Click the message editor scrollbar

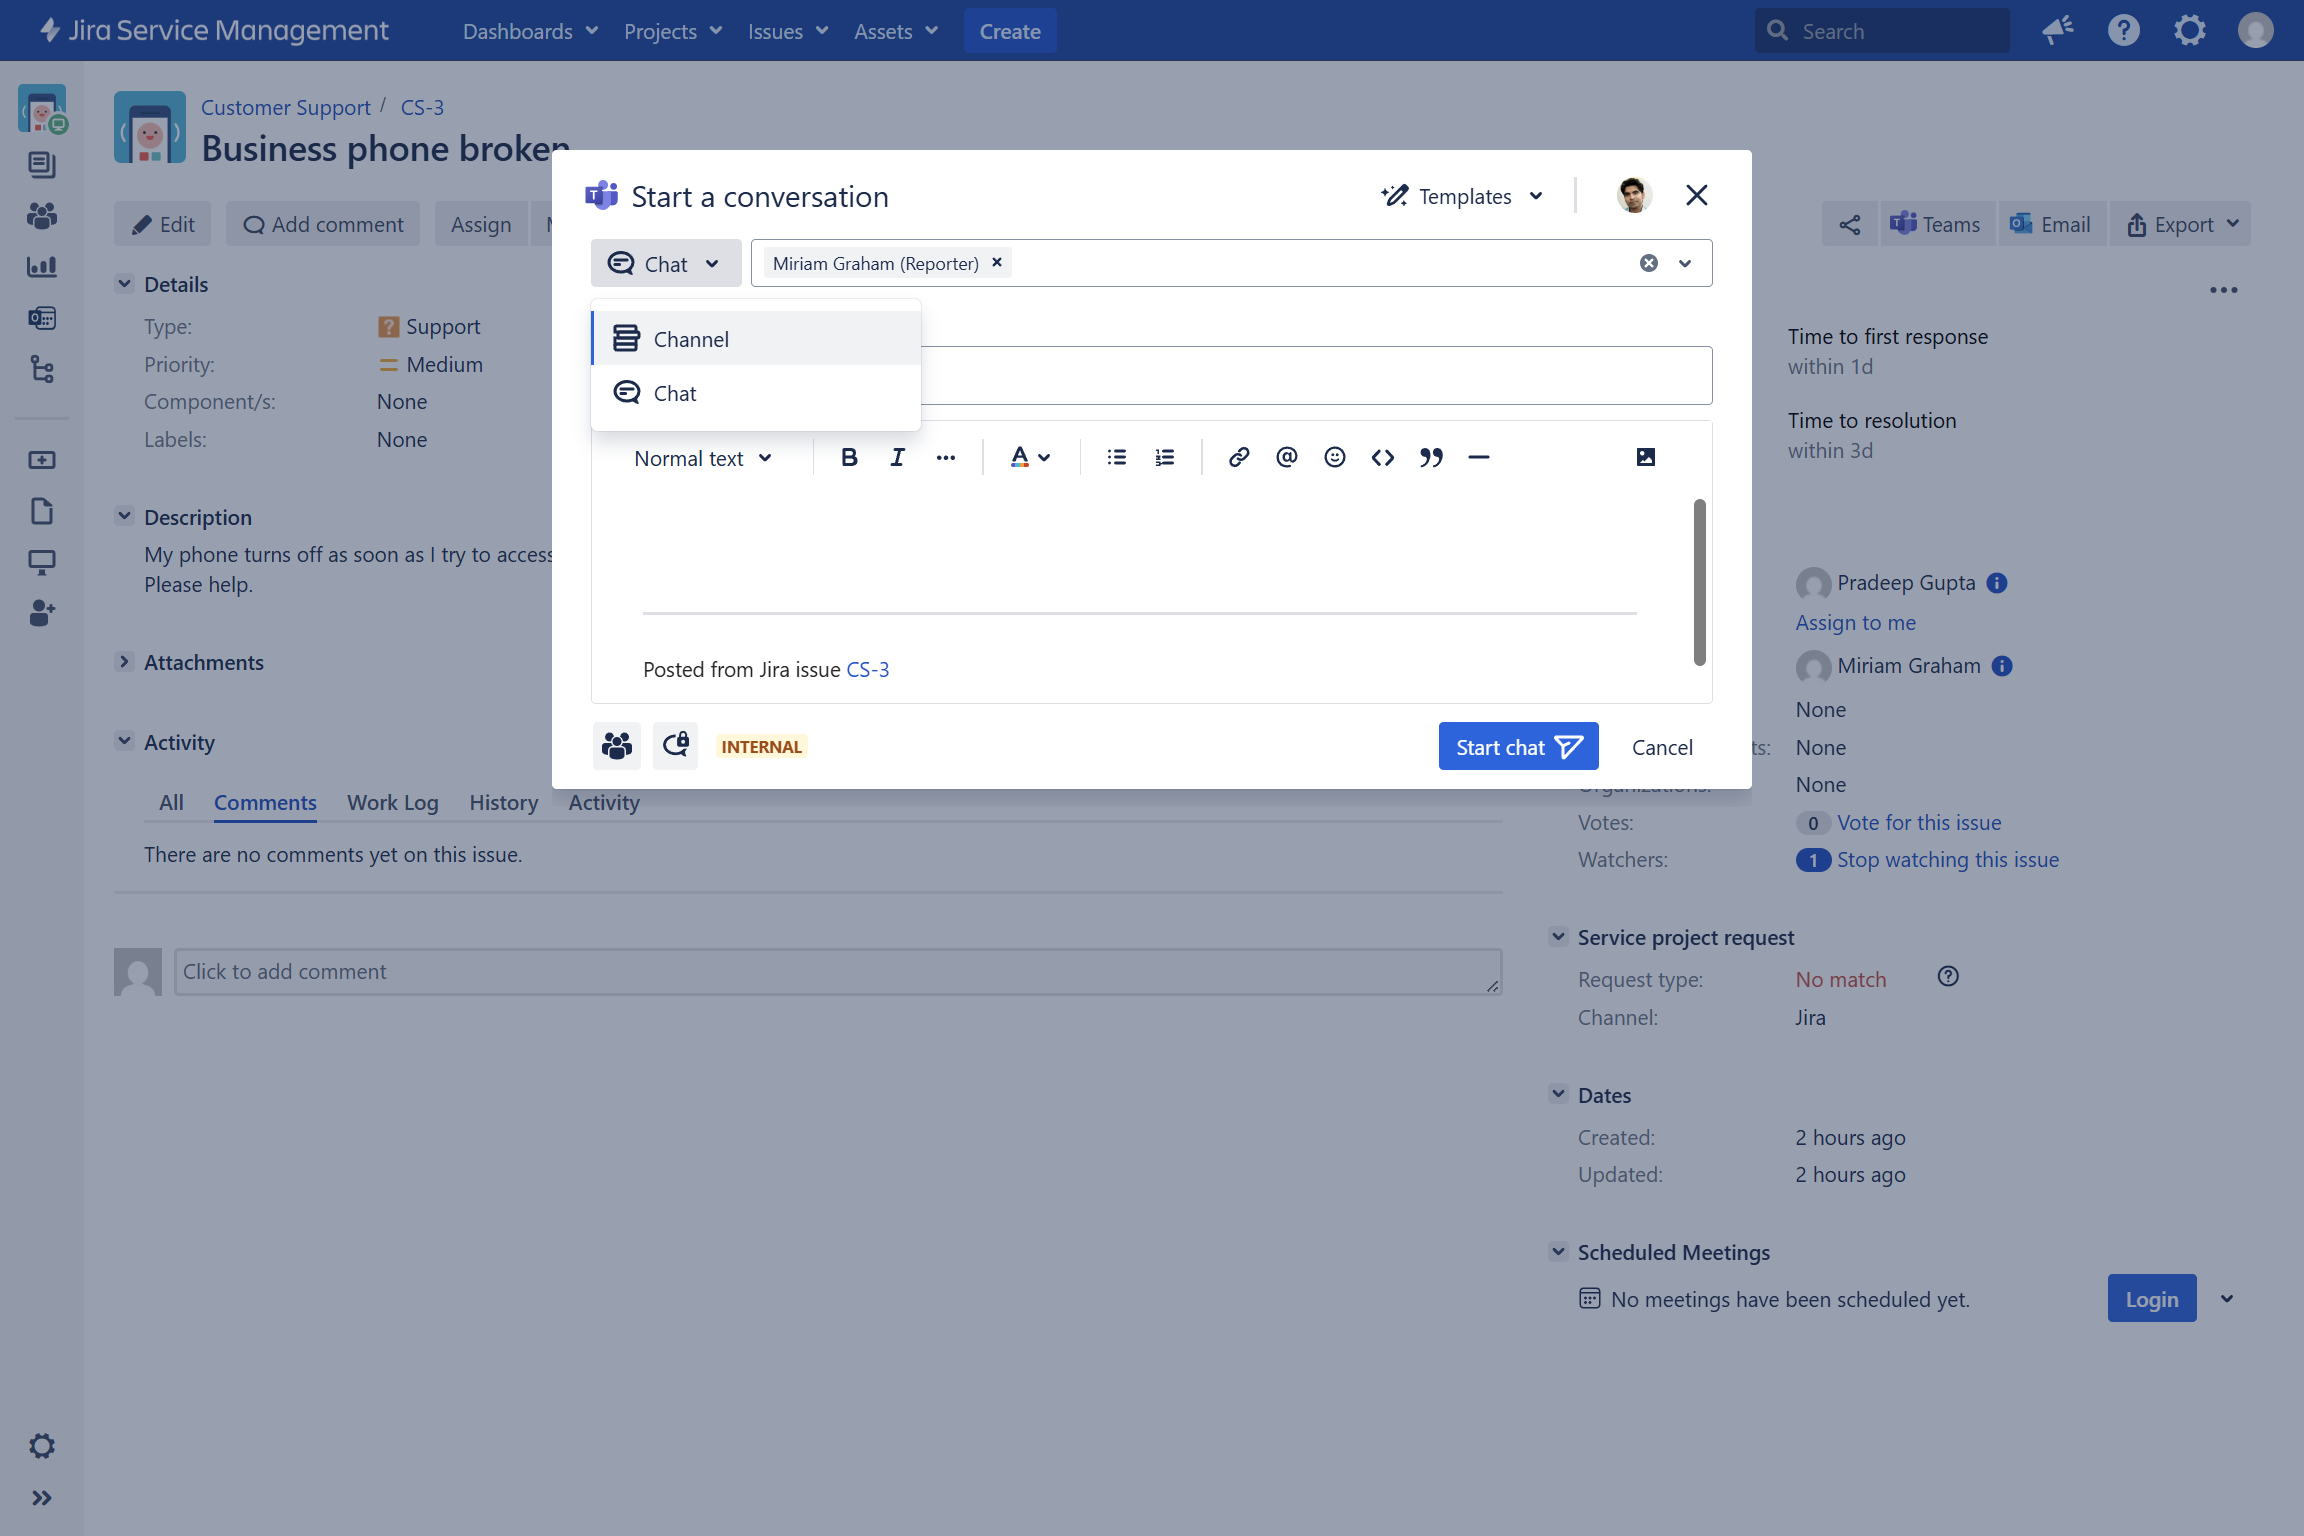tap(1699, 581)
